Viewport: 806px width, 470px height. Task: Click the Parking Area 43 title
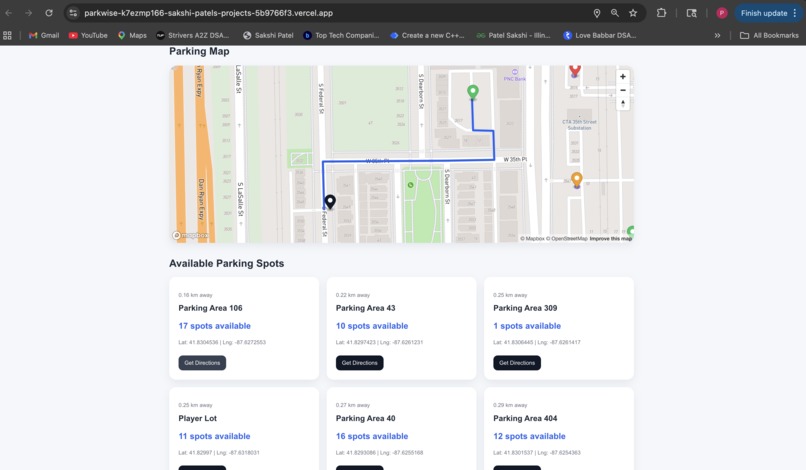(365, 308)
